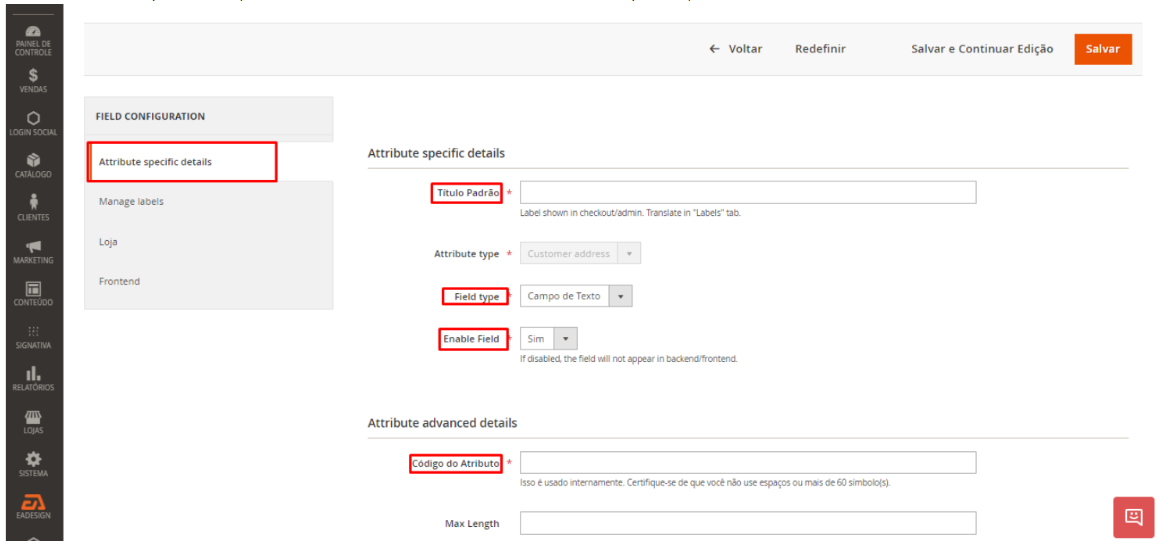Go back using the Voltar button

(x=736, y=49)
